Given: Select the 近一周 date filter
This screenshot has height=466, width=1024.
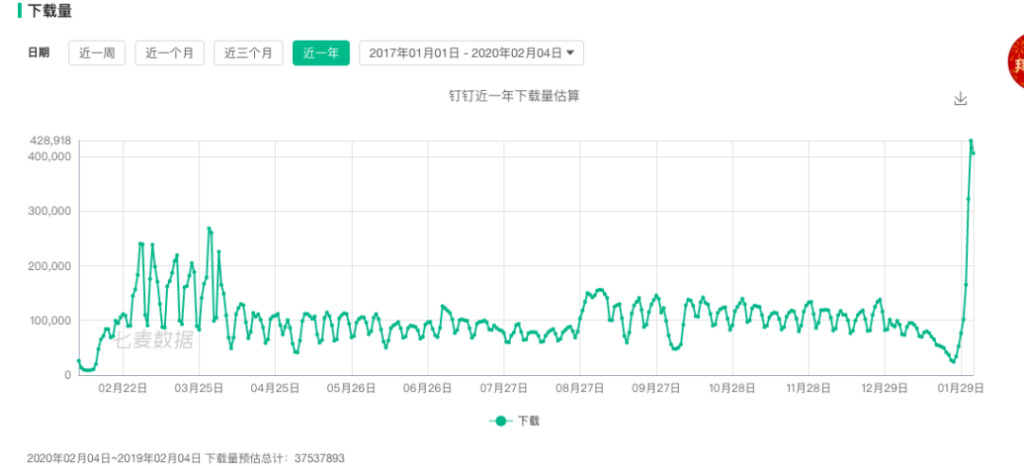Looking at the screenshot, I should pos(97,54).
